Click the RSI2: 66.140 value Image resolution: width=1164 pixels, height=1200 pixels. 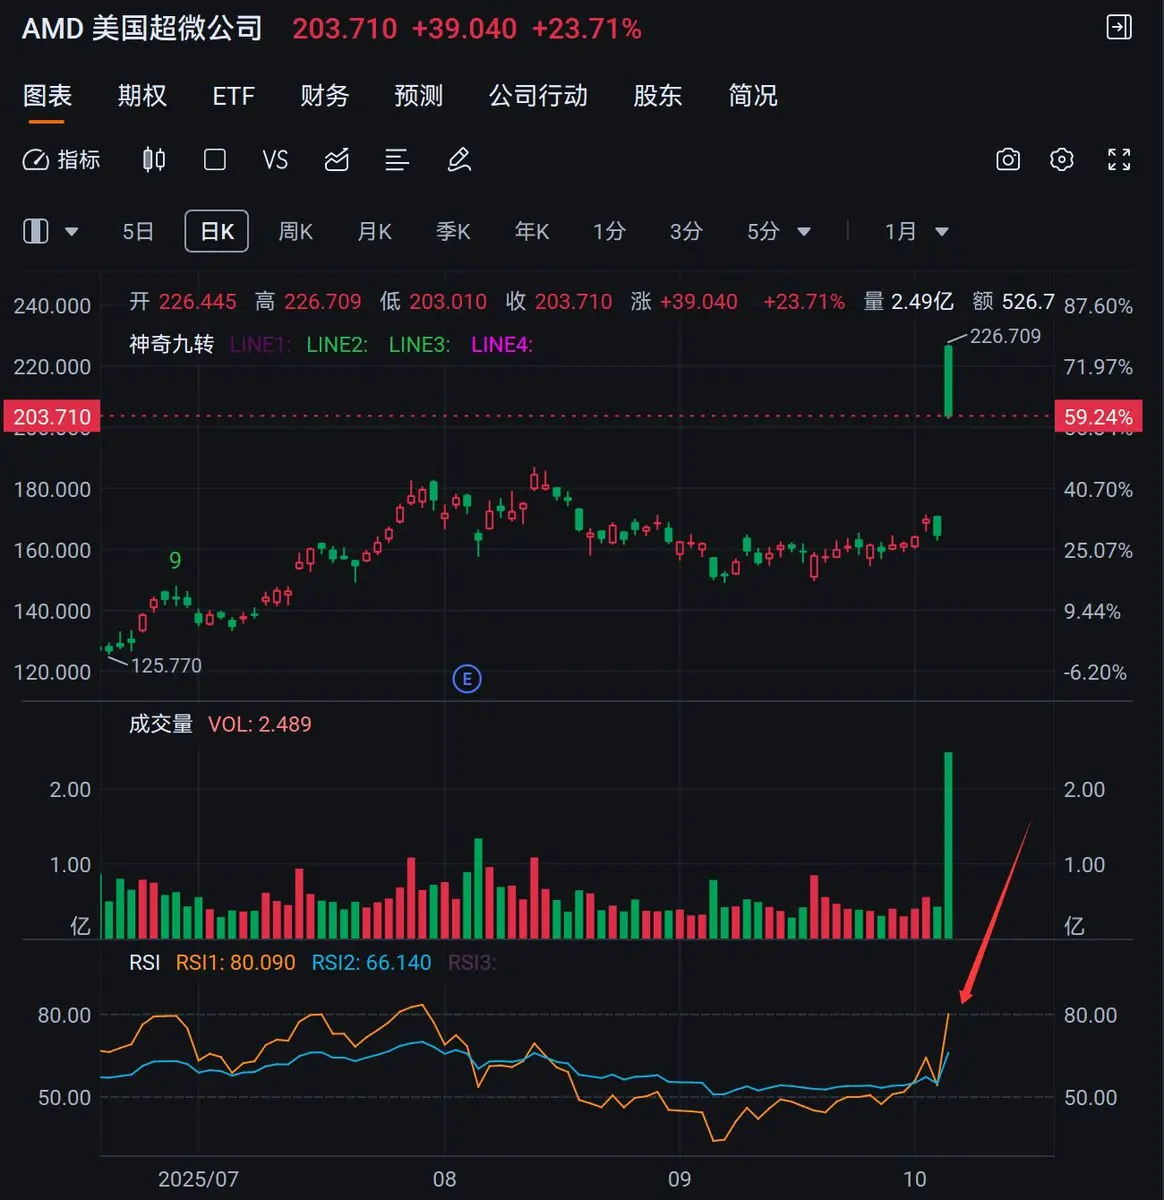point(372,963)
